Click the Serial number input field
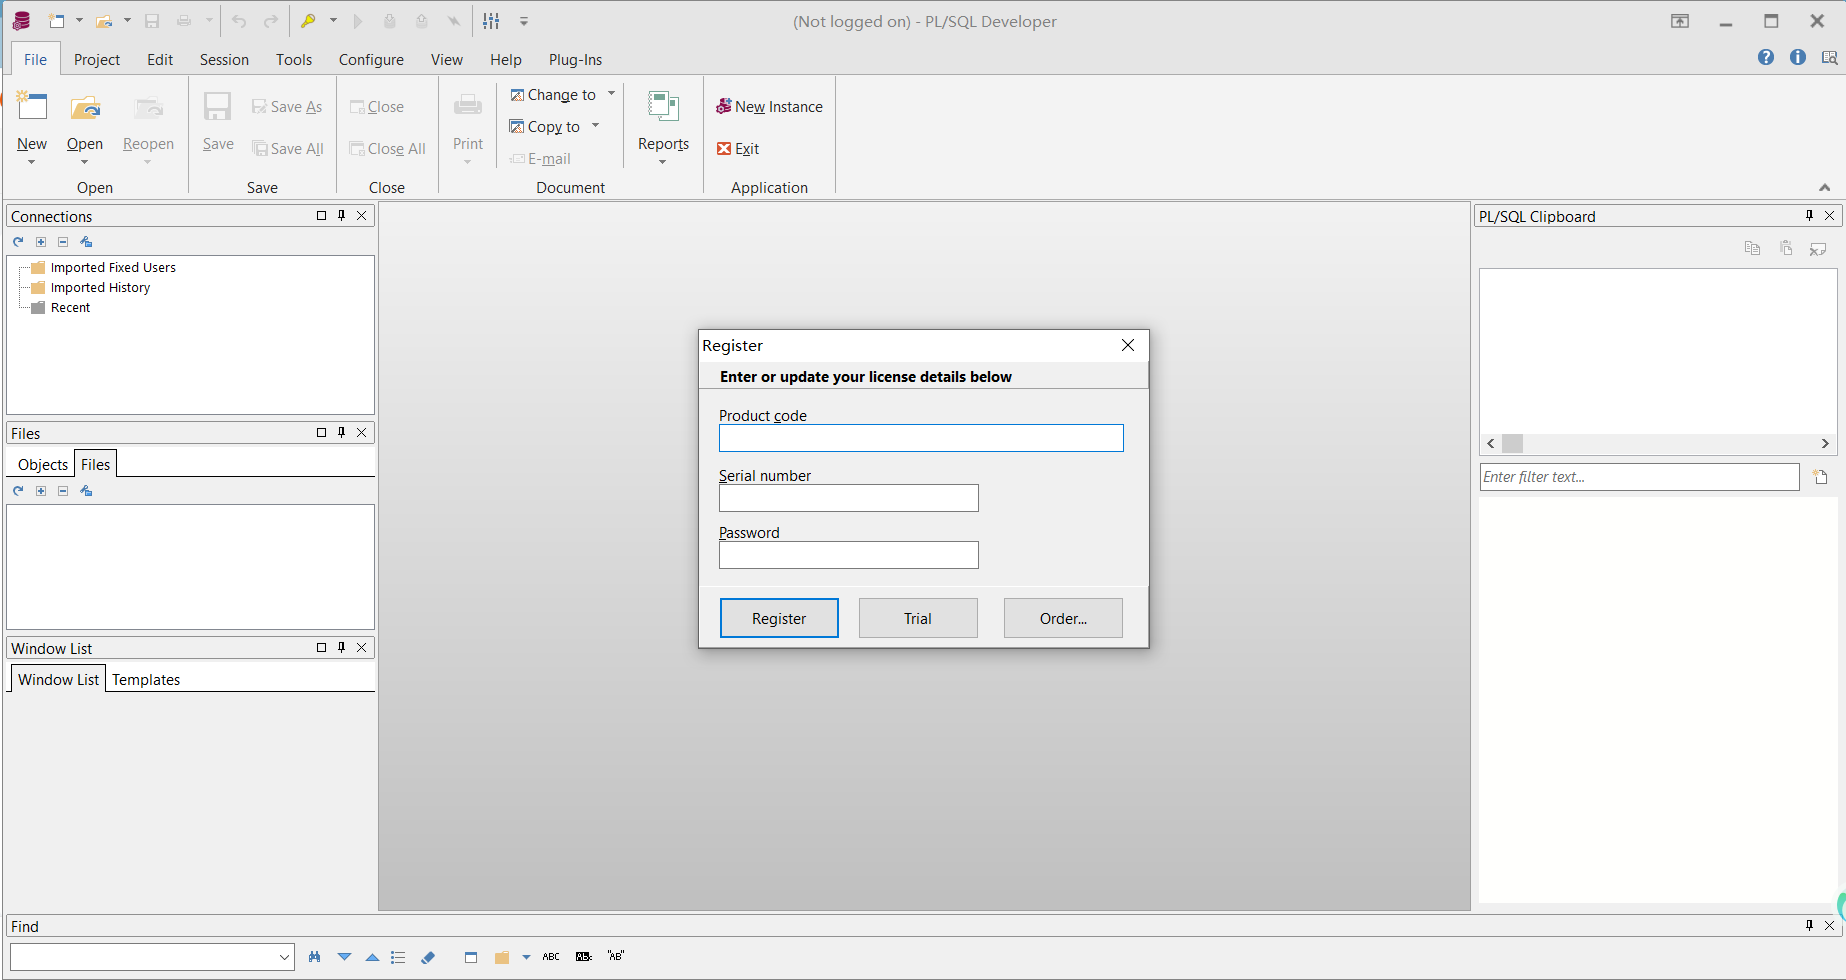 [849, 498]
